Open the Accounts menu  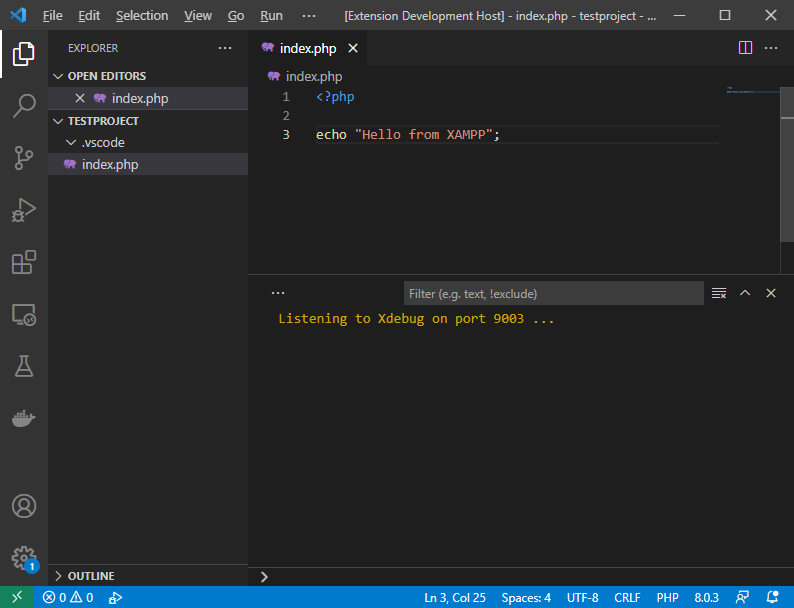[x=23, y=506]
